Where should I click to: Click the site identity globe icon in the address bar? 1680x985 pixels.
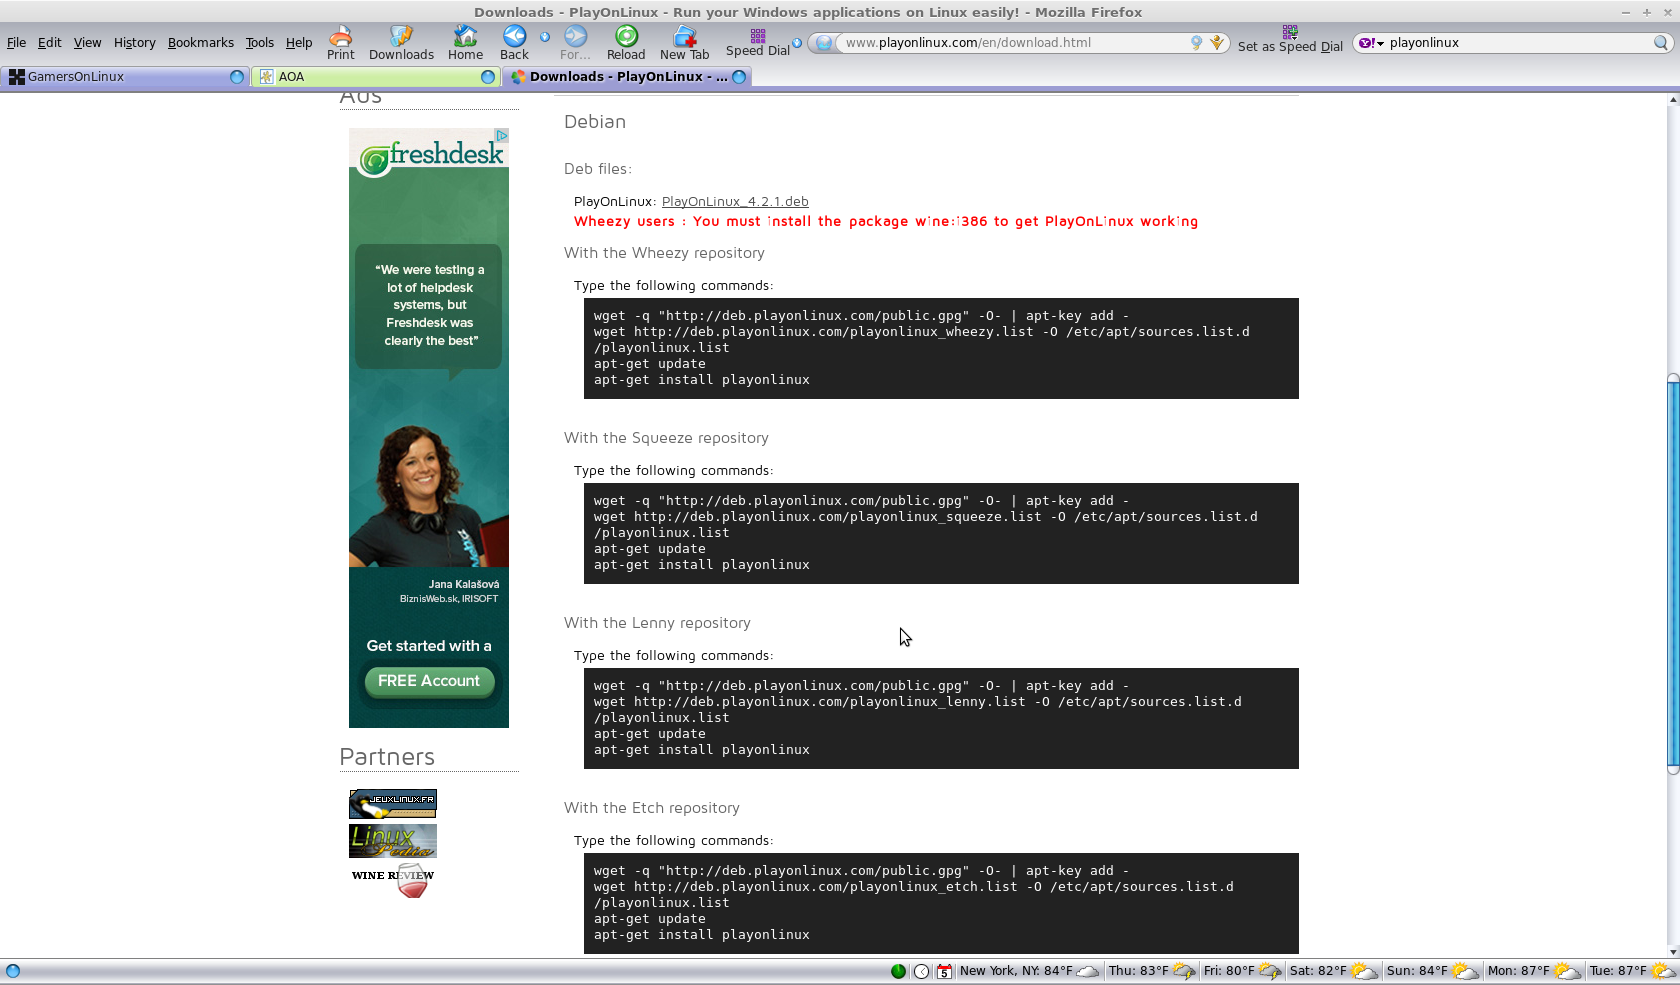pyautogui.click(x=824, y=43)
